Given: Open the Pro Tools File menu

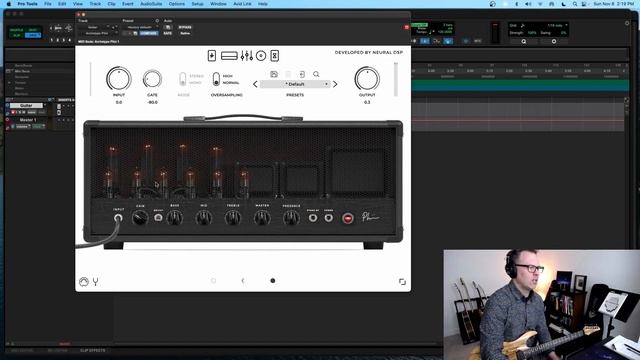Looking at the screenshot, I should tap(48, 4).
